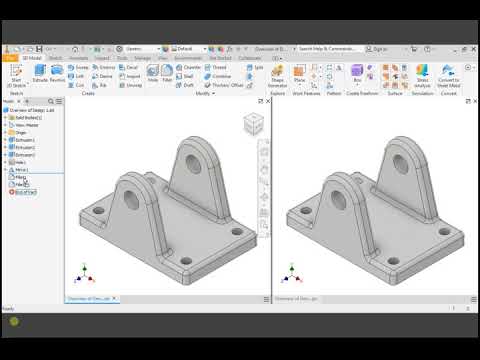The height and width of the screenshot is (360, 480).
Task: Select the Fillet tool
Action: (167, 74)
